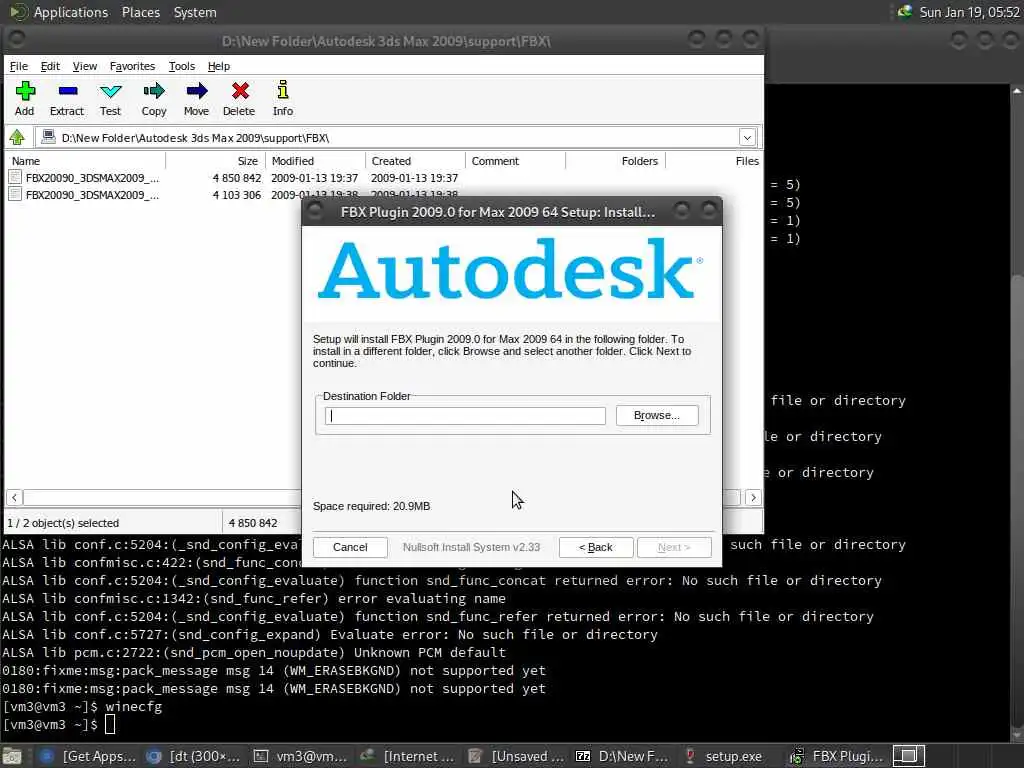
Task: Click terminal scrollbar up arrow
Action: (x=1017, y=91)
